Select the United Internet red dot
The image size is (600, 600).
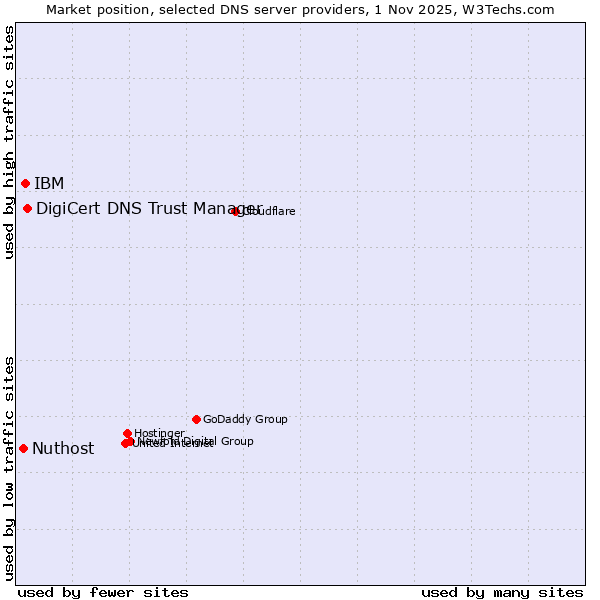click(125, 443)
